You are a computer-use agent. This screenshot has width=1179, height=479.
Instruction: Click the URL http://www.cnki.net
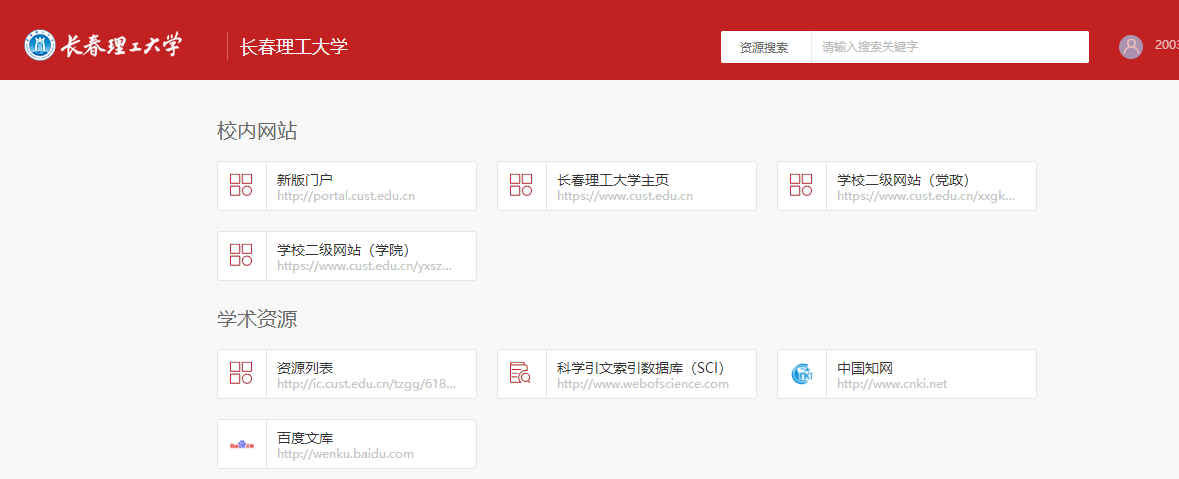click(x=892, y=384)
